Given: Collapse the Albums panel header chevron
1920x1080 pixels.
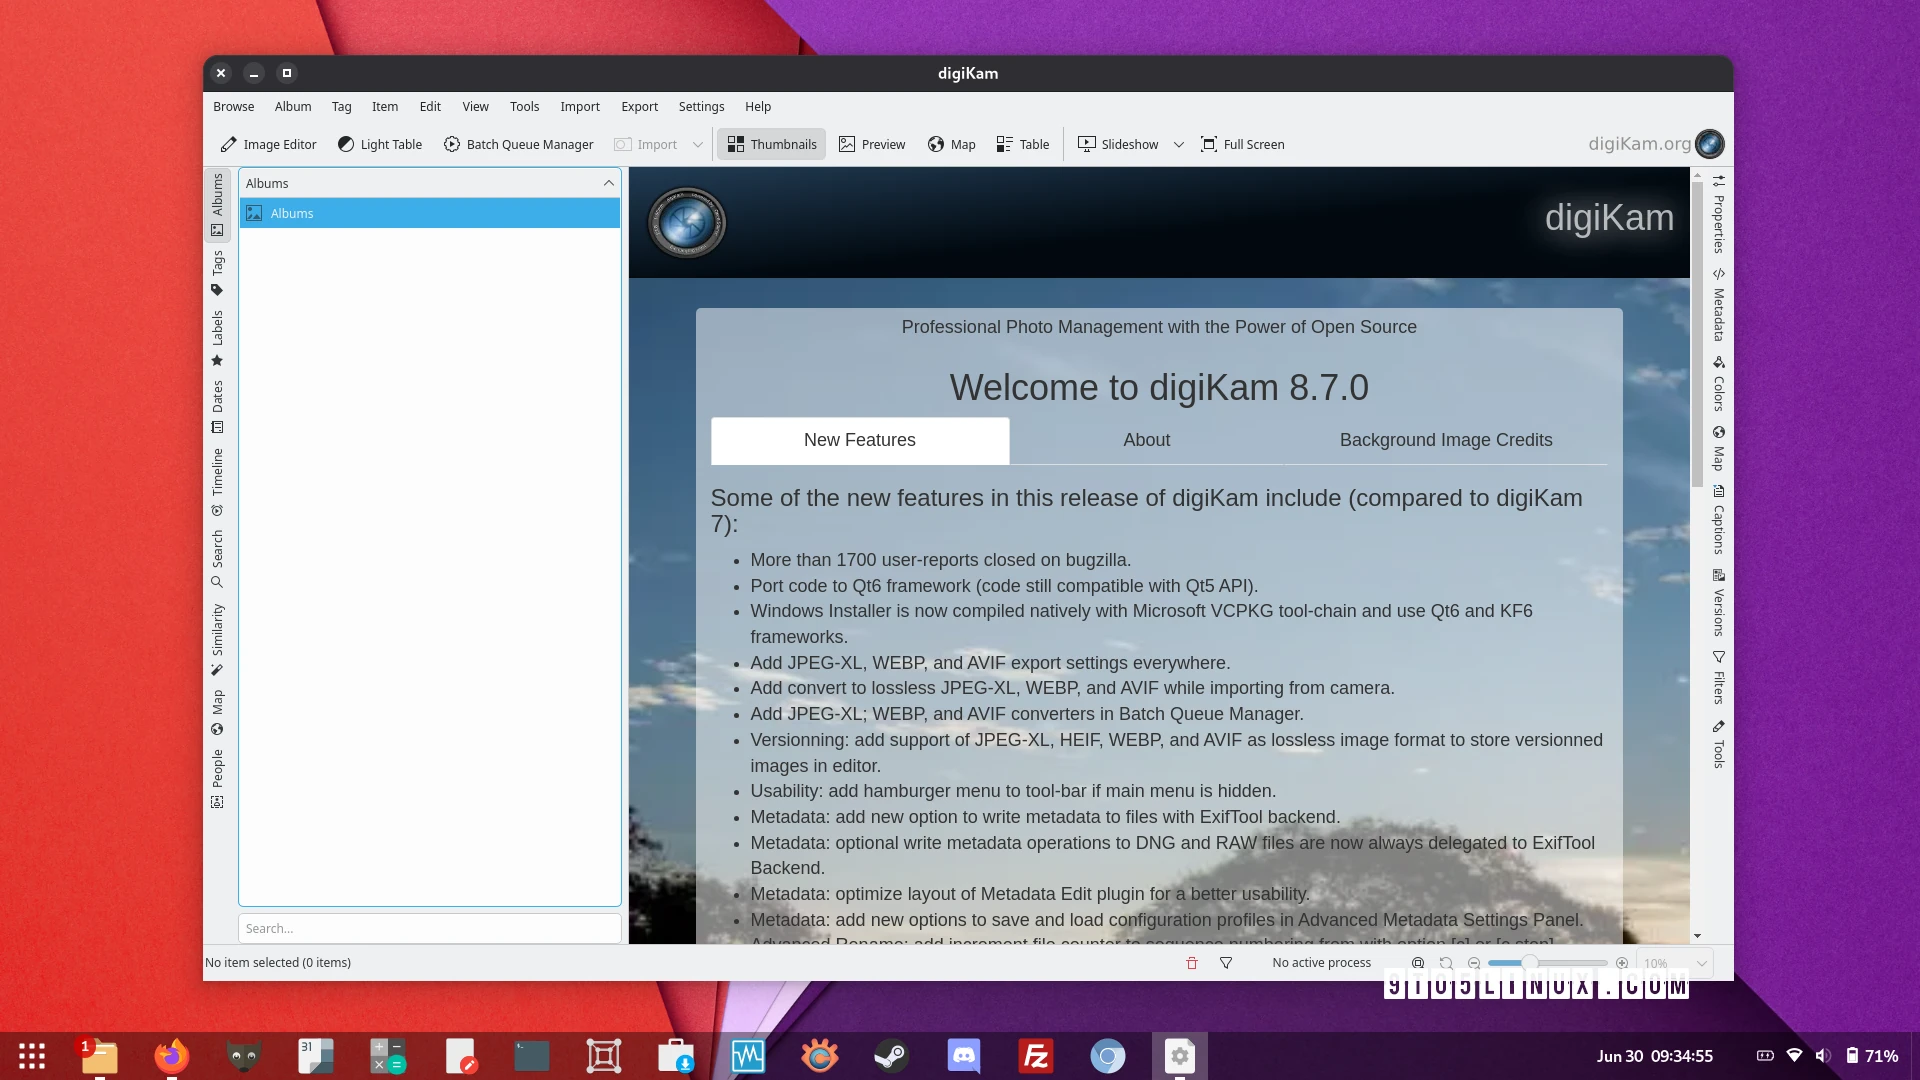Looking at the screenshot, I should [x=608, y=183].
